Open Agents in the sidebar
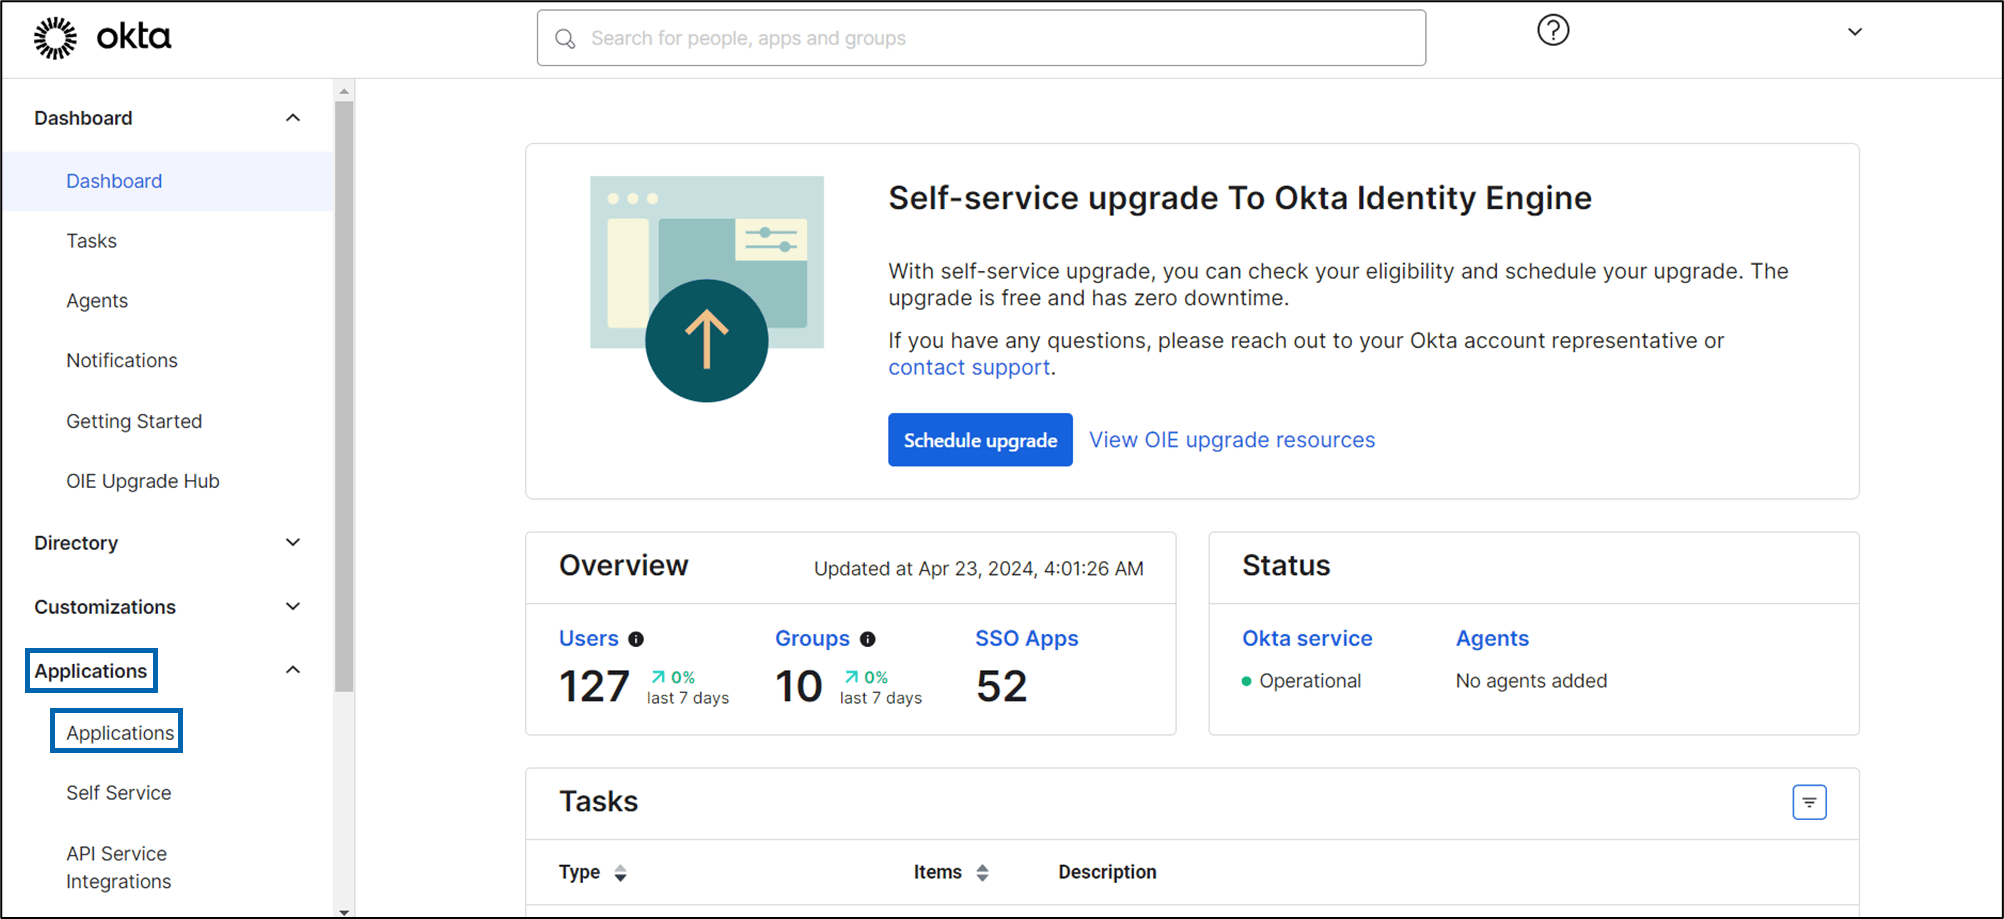 coord(97,301)
